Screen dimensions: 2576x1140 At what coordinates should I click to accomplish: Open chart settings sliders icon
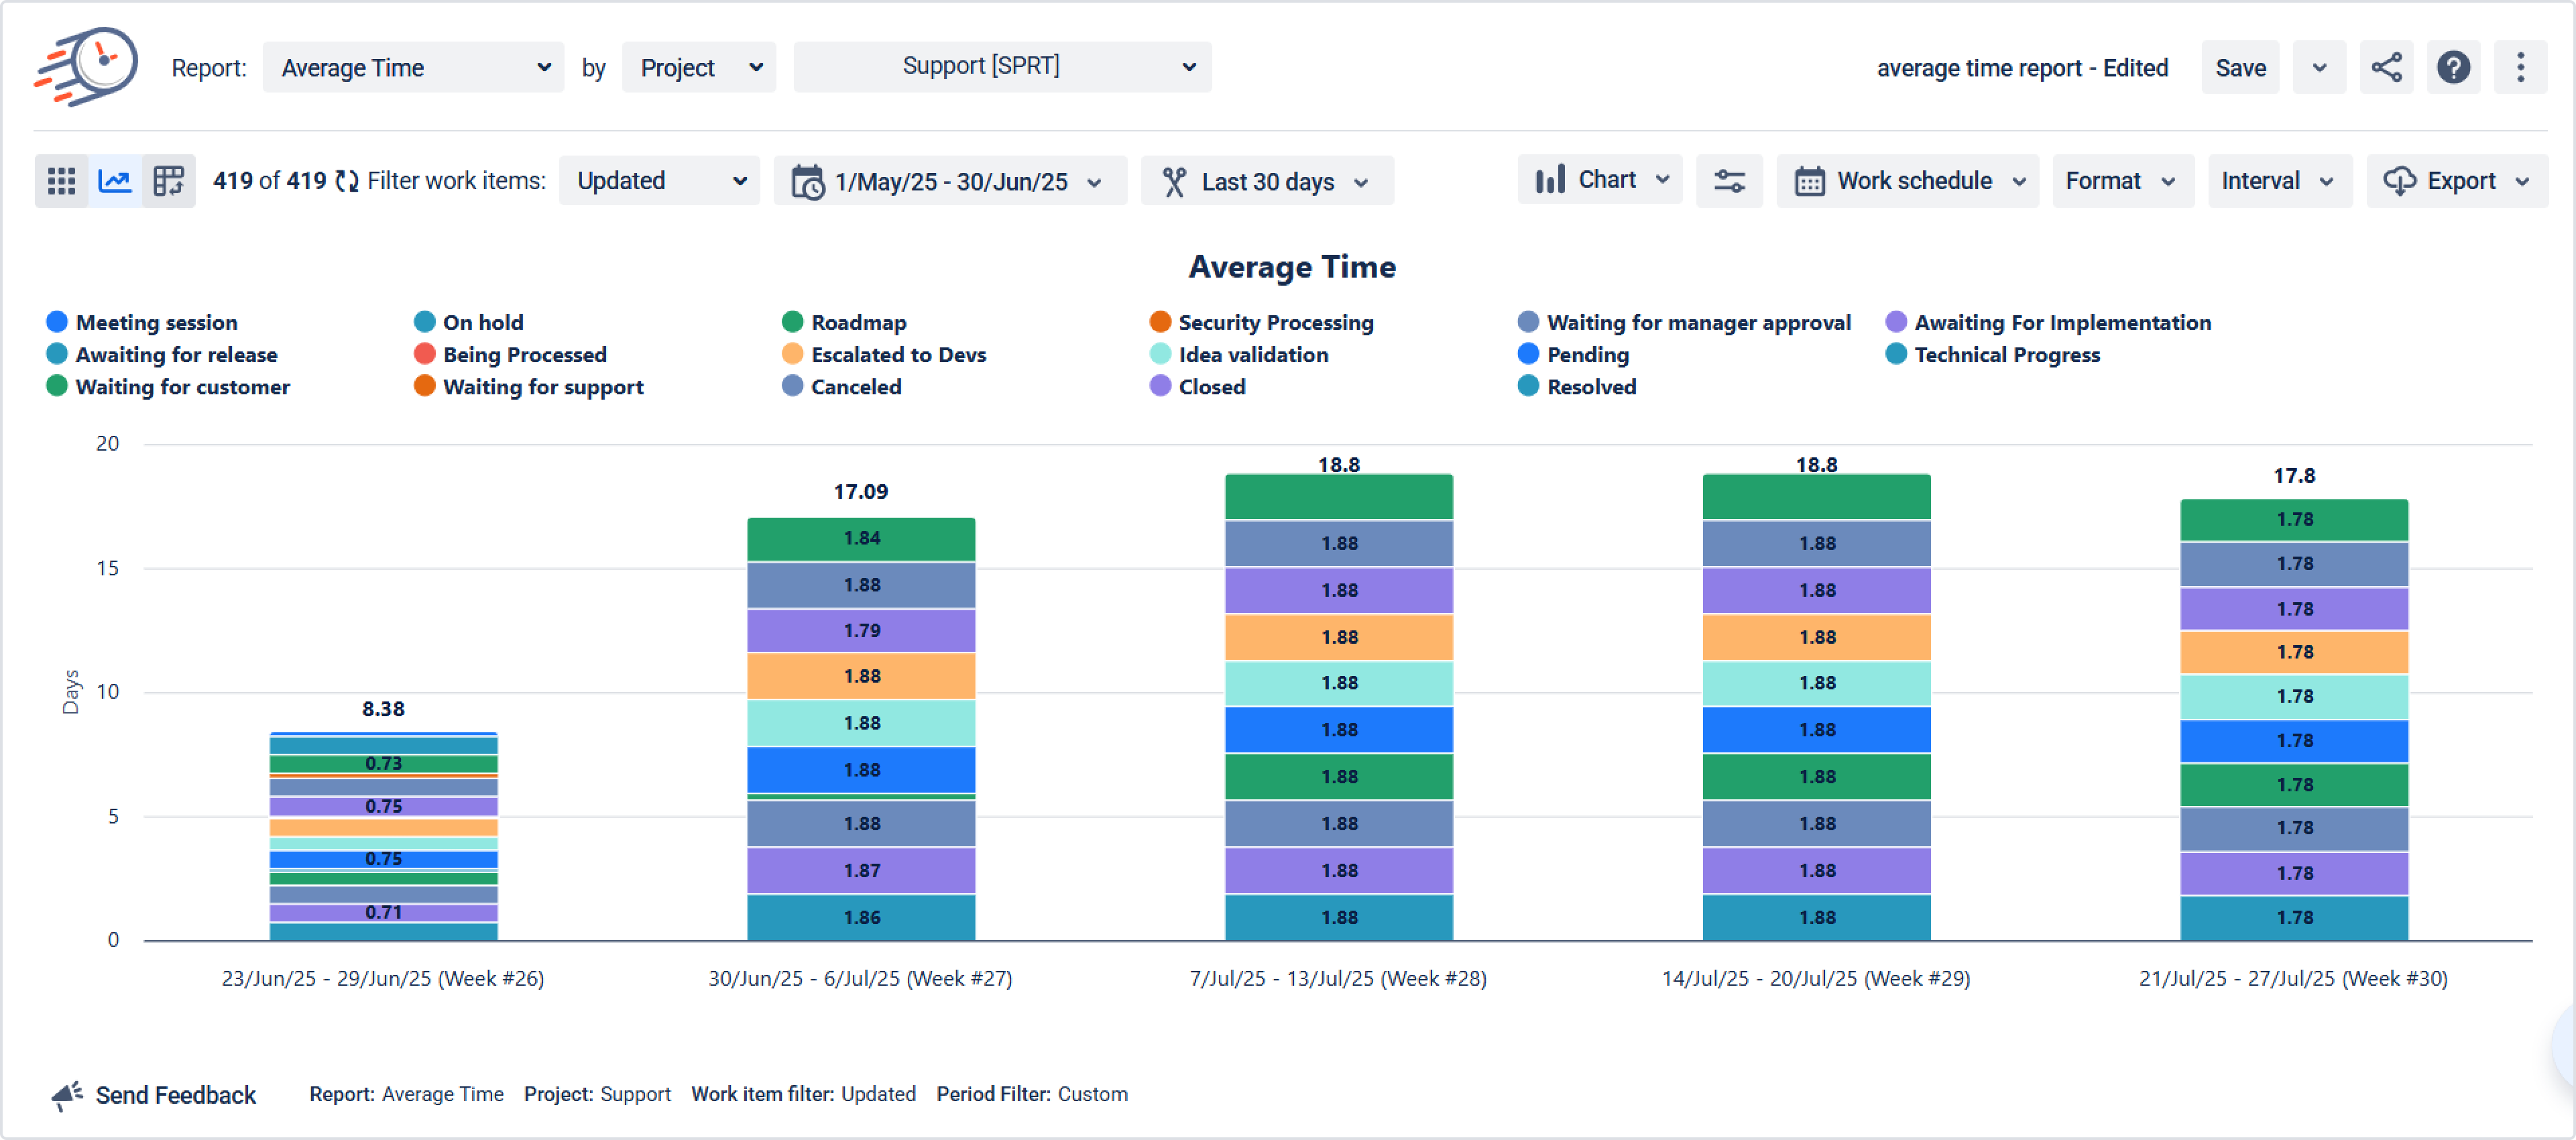[1729, 181]
